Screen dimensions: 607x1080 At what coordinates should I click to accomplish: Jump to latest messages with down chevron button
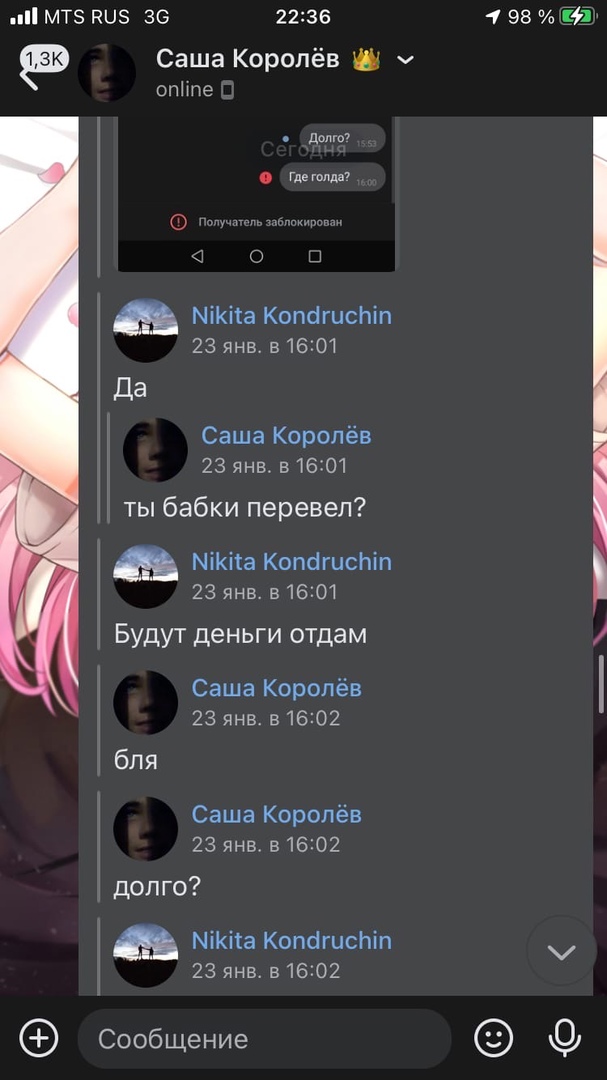tap(562, 952)
